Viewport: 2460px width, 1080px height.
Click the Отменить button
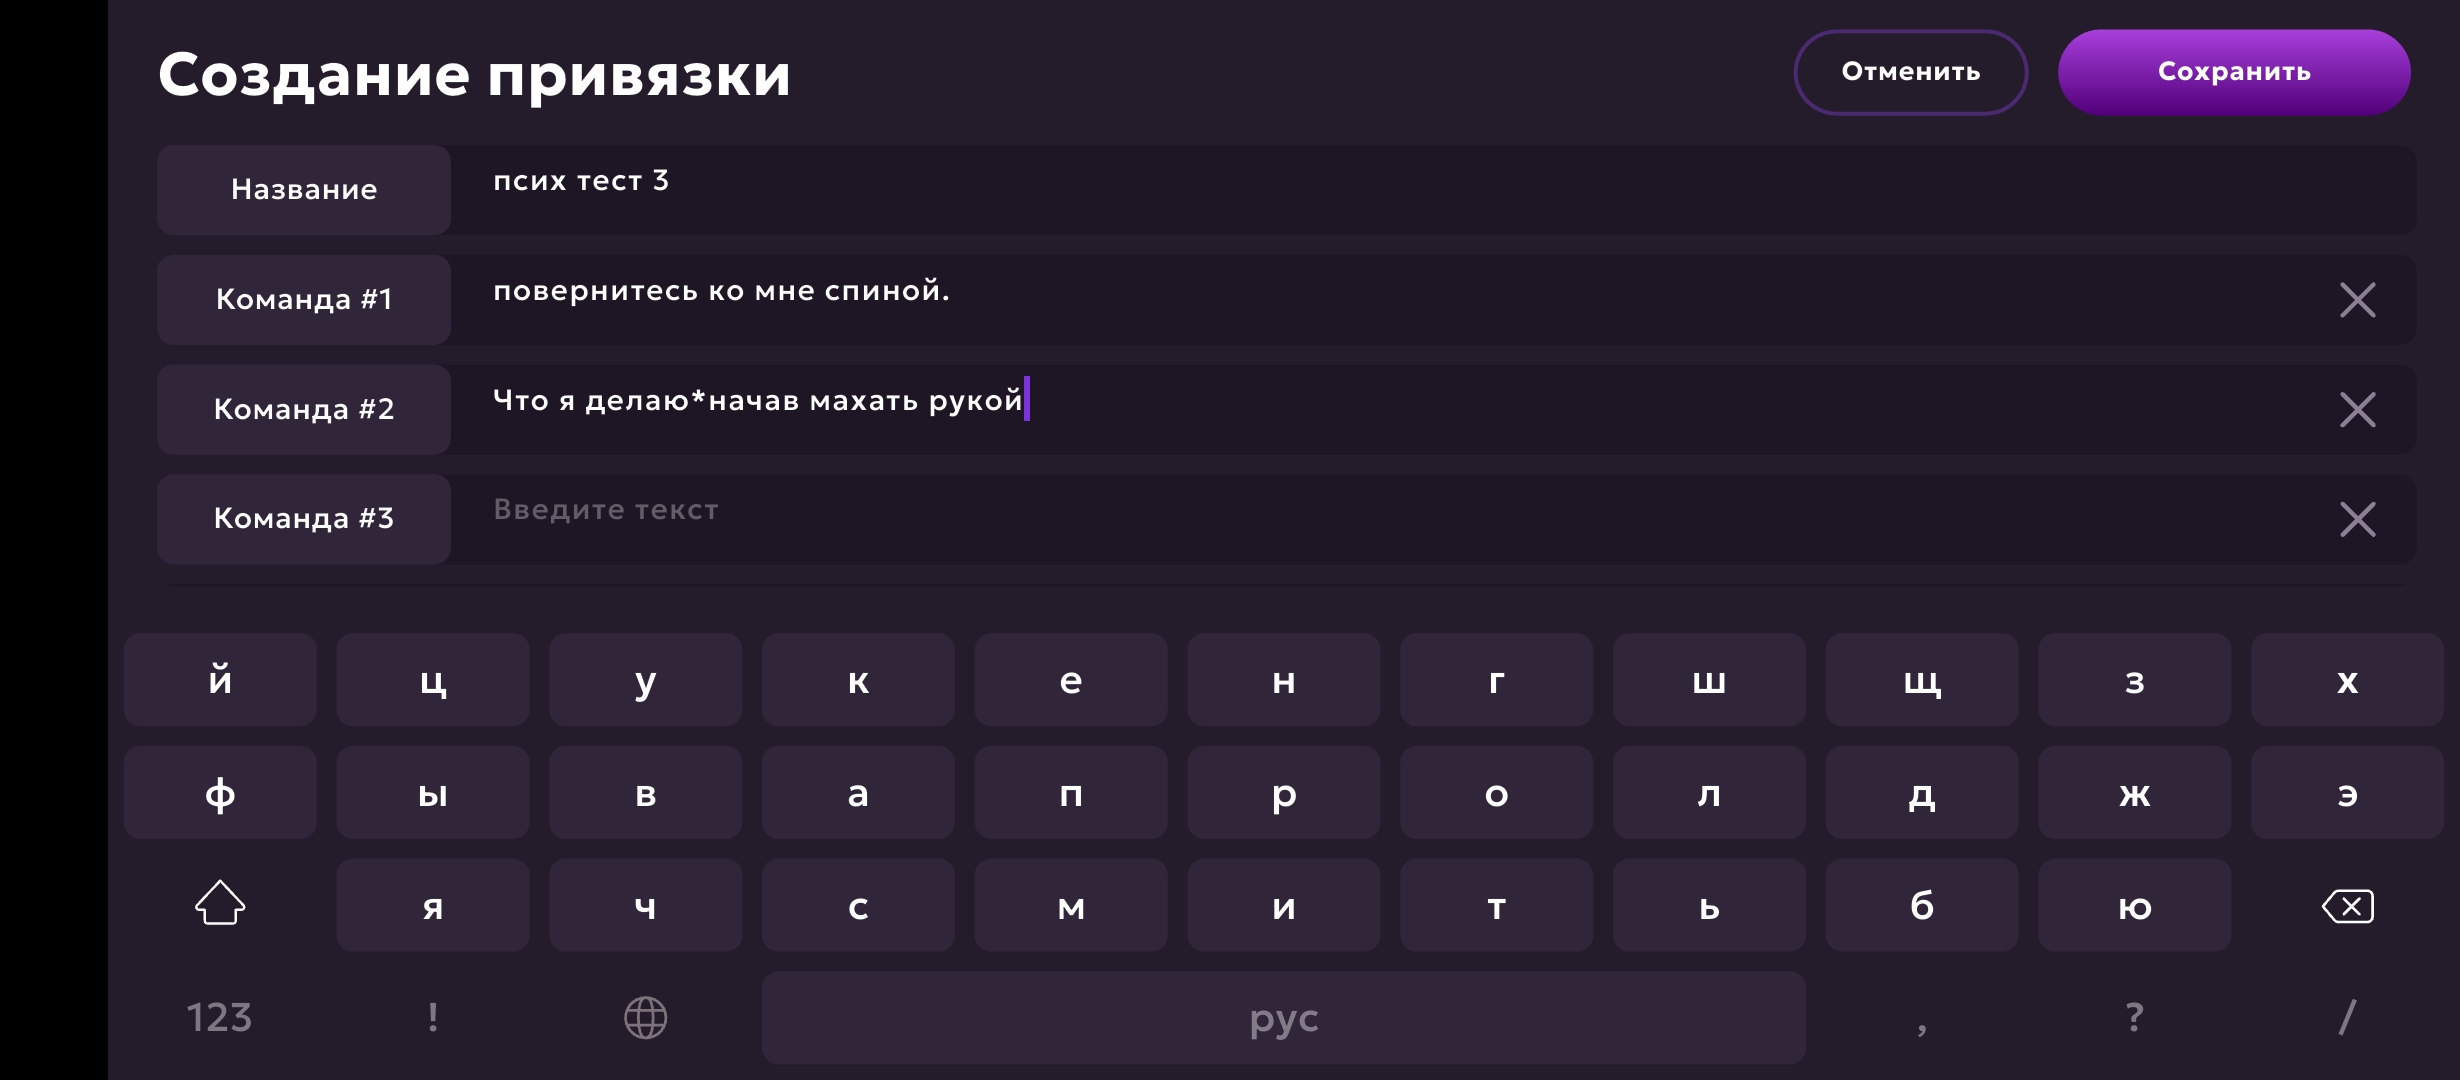pyautogui.click(x=1910, y=72)
